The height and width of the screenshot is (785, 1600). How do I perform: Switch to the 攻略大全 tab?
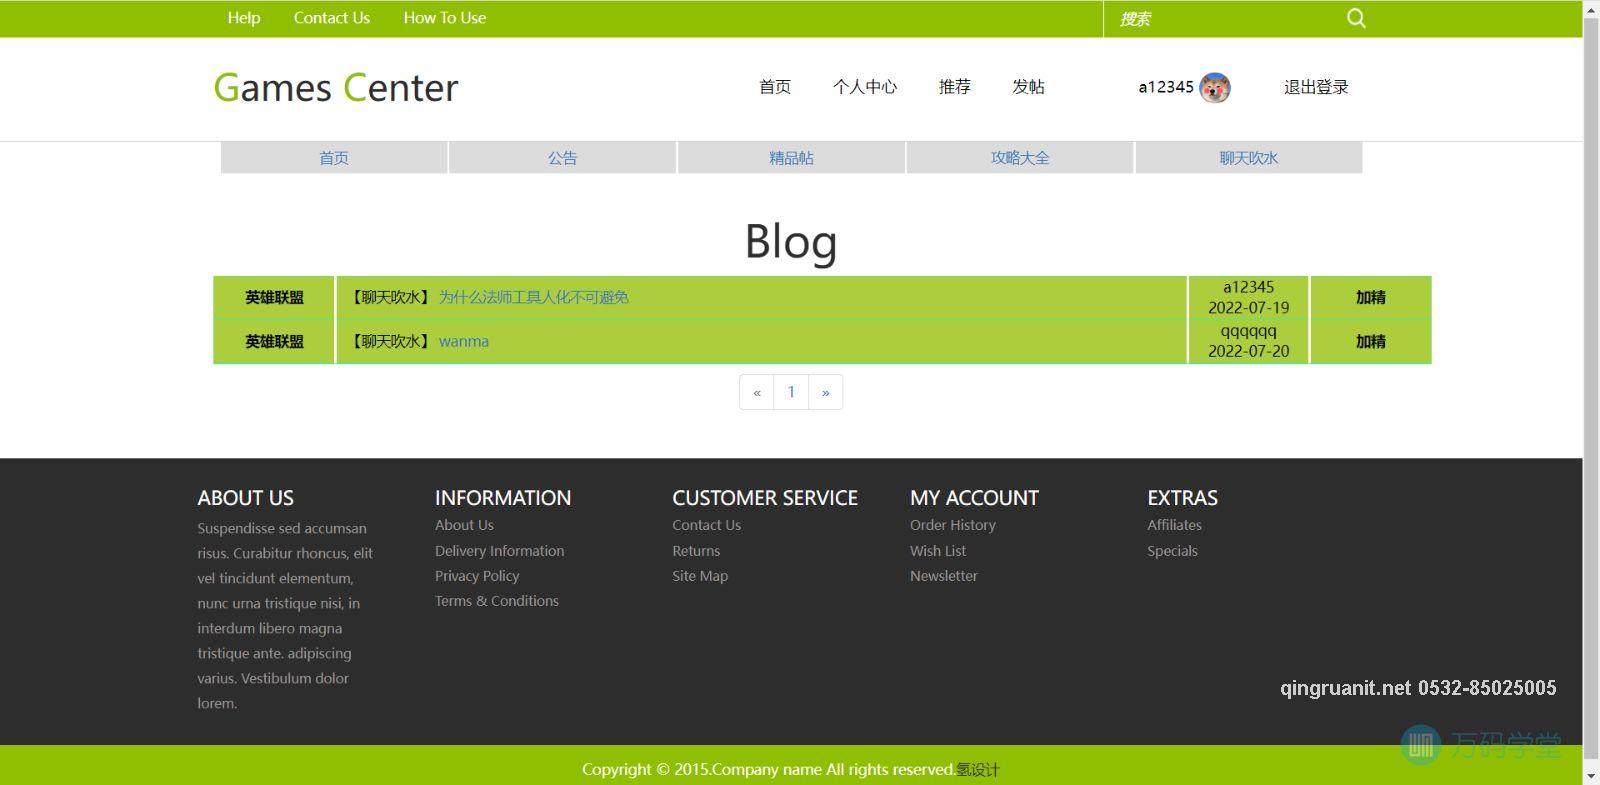(1020, 158)
